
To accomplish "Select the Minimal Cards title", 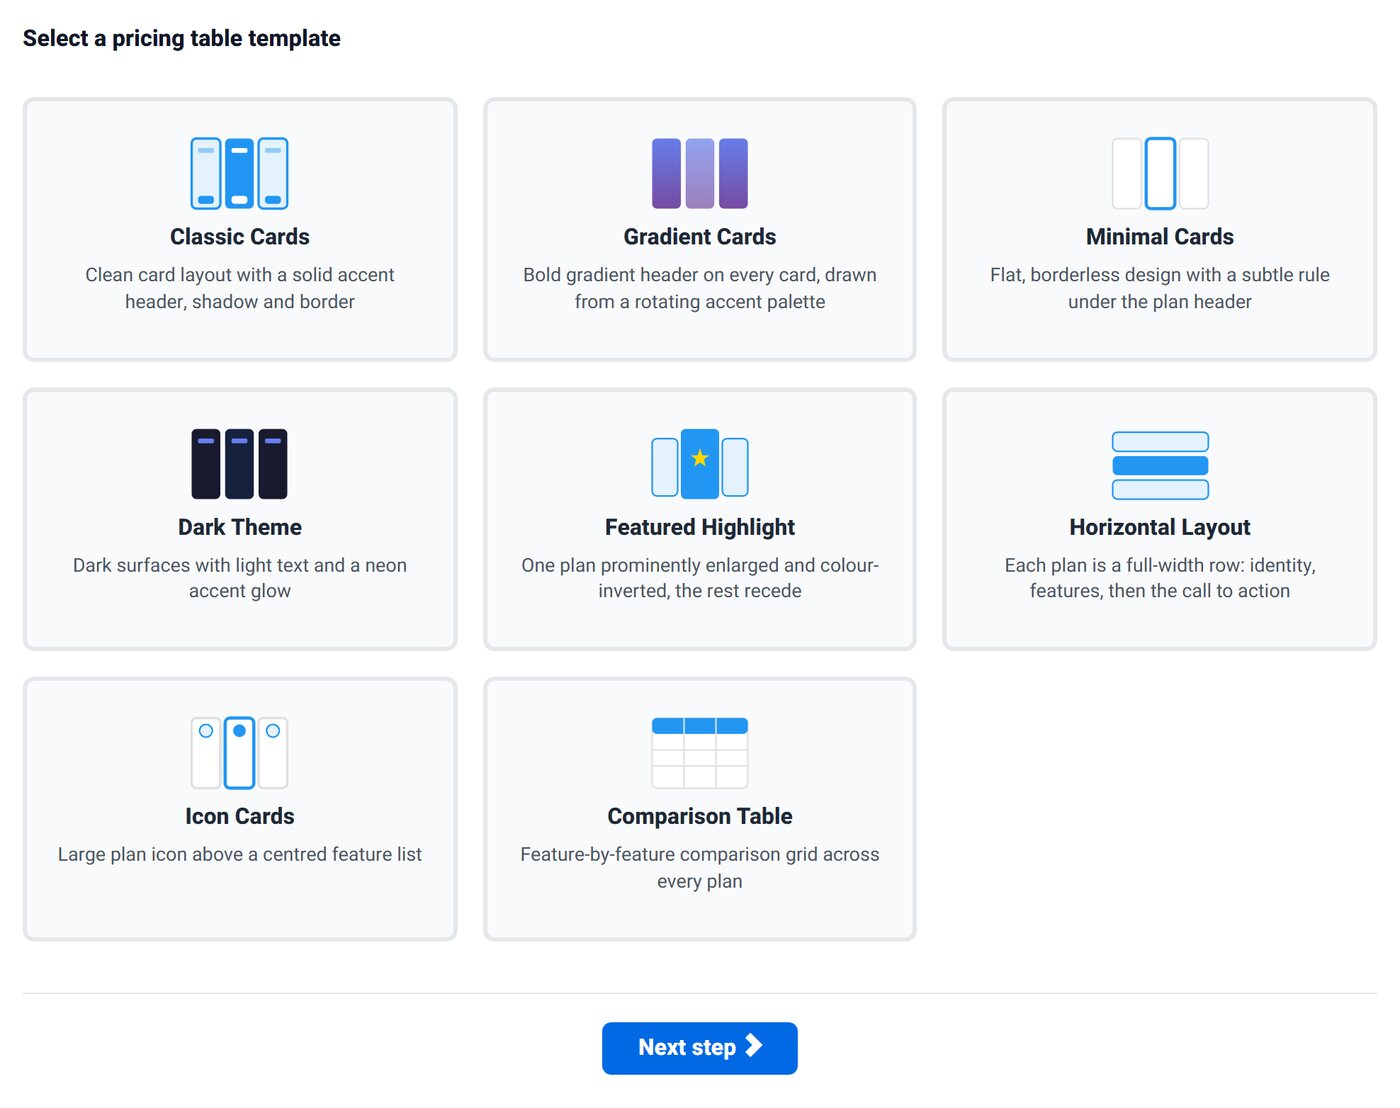I will coord(1160,237).
